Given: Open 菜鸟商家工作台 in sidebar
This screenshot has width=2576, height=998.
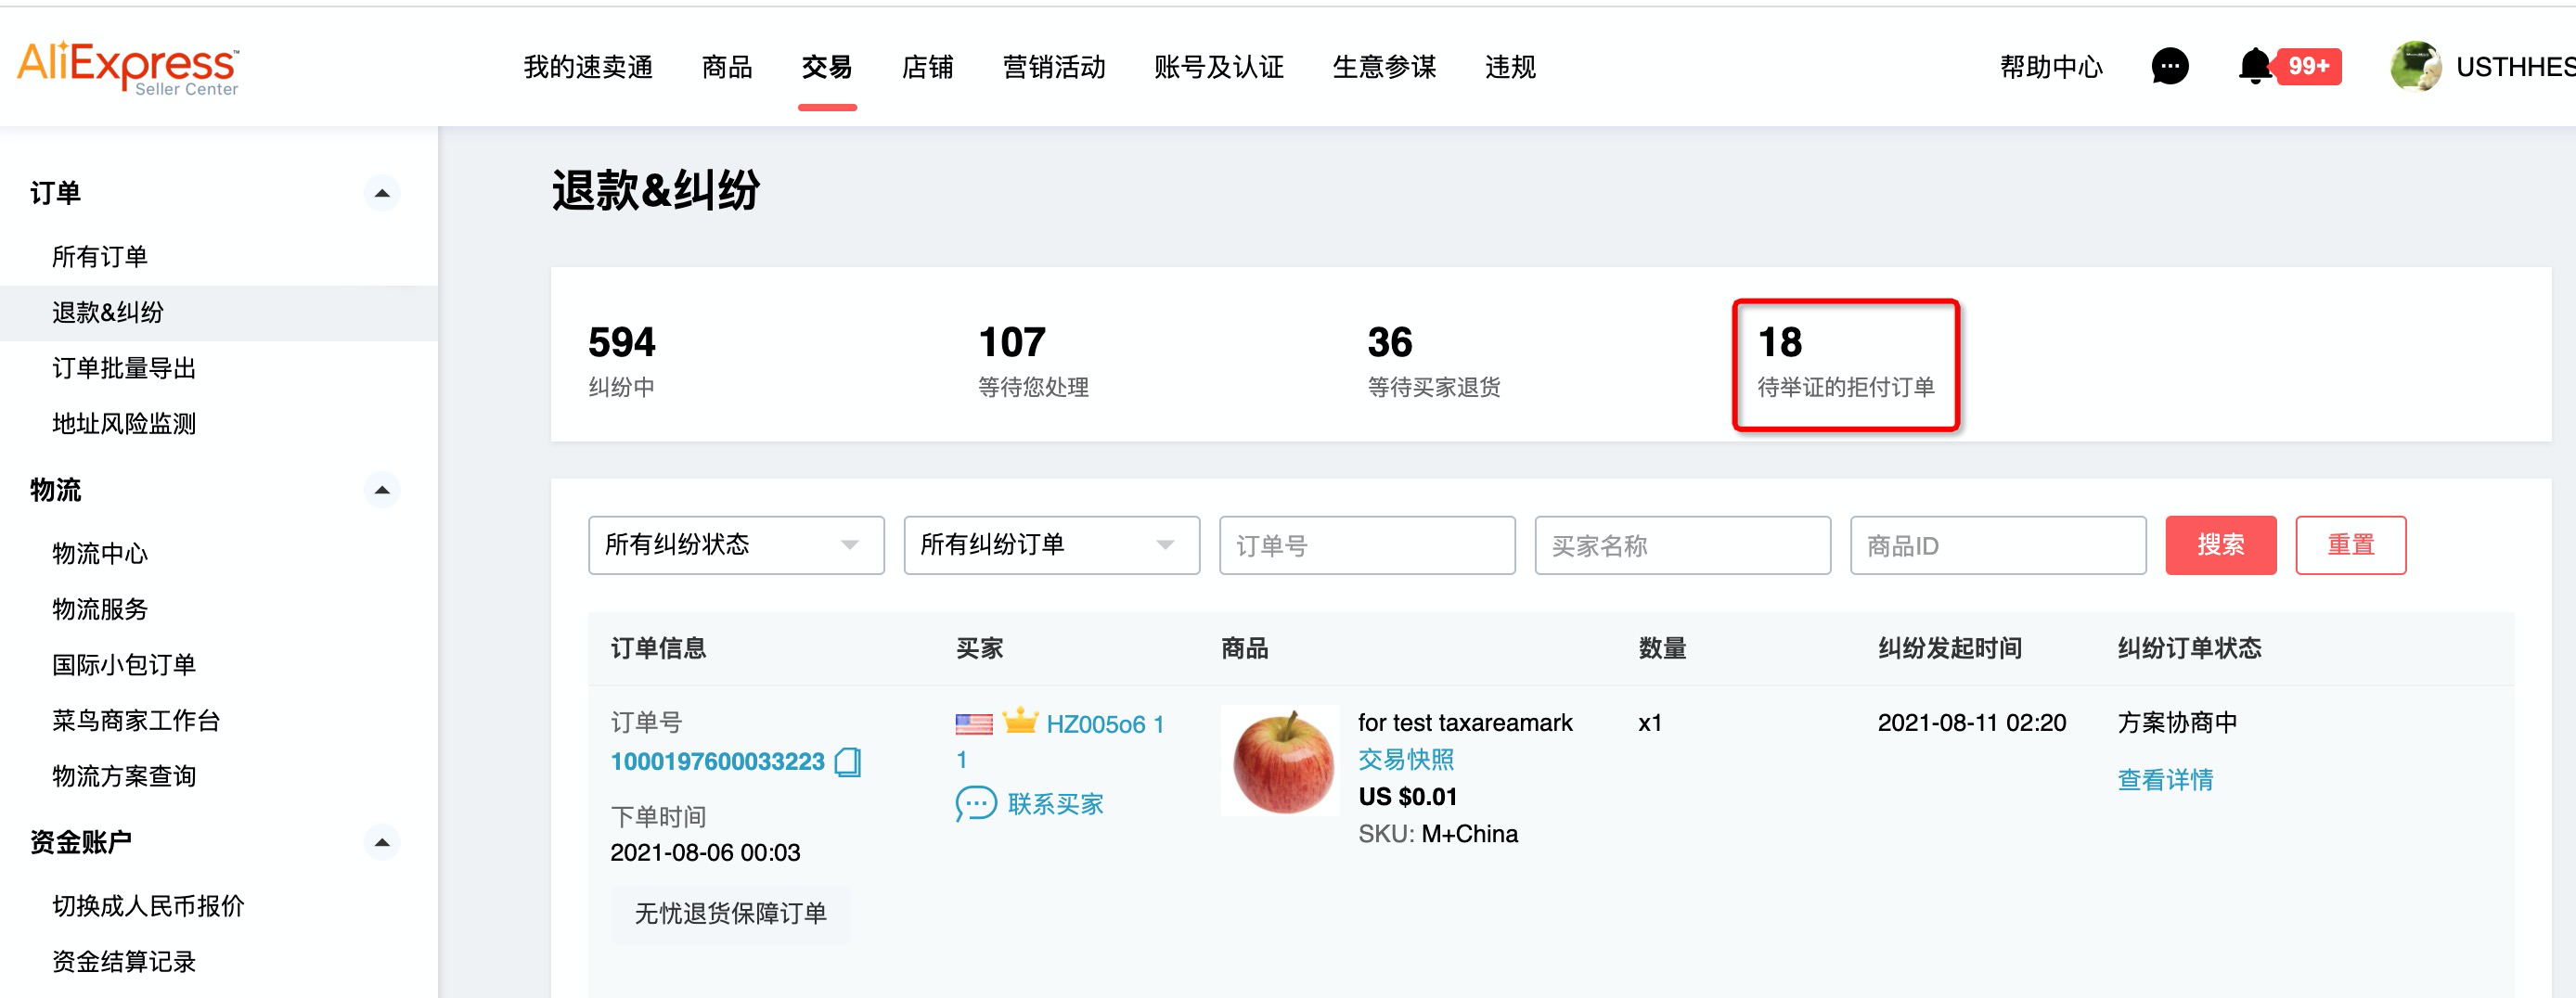Looking at the screenshot, I should tap(136, 721).
